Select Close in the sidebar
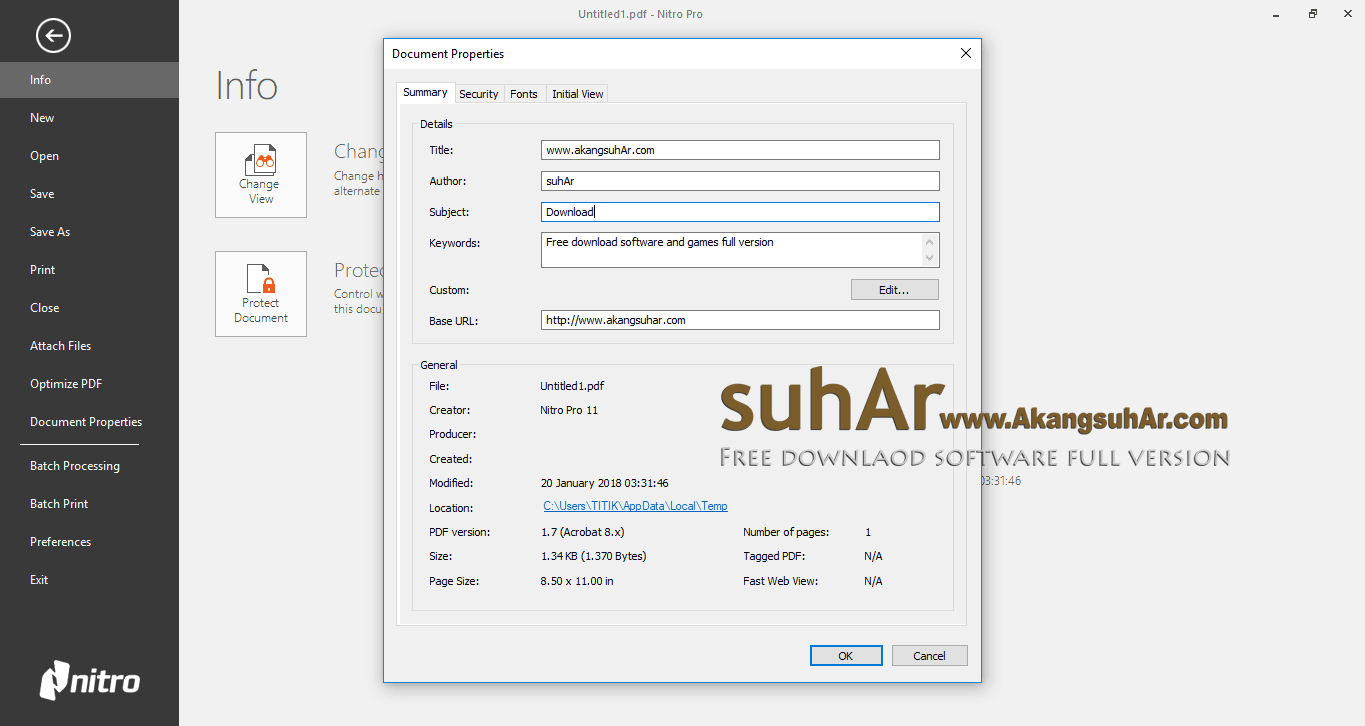 tap(89, 308)
